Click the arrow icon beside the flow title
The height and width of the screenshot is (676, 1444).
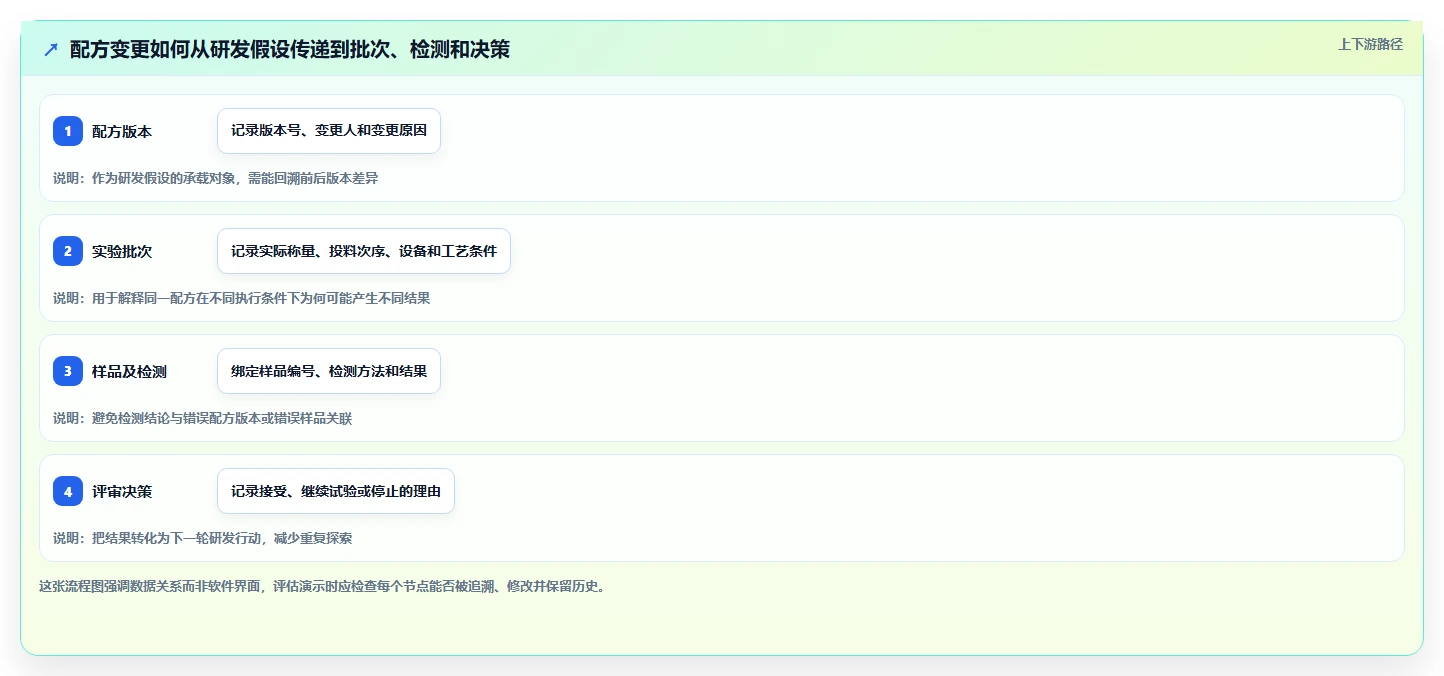[x=51, y=50]
